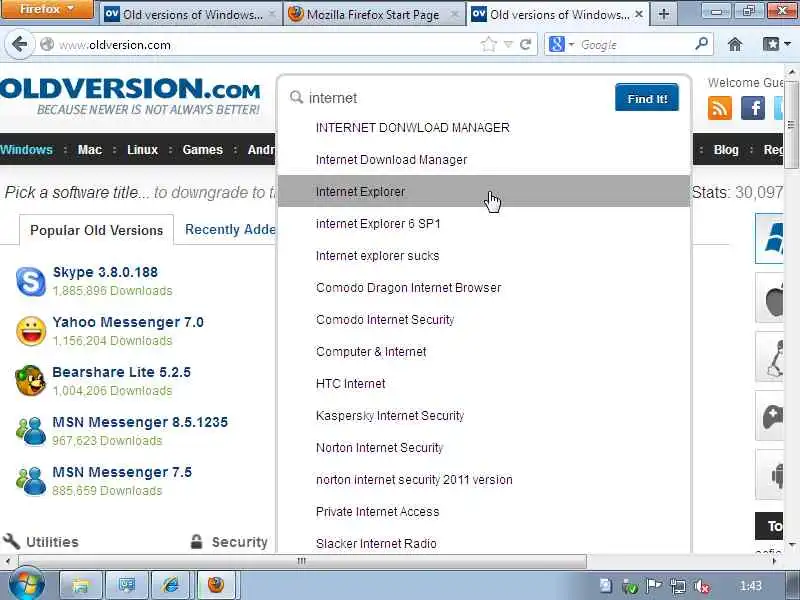Click the Firefox taskbar icon

tap(216, 585)
